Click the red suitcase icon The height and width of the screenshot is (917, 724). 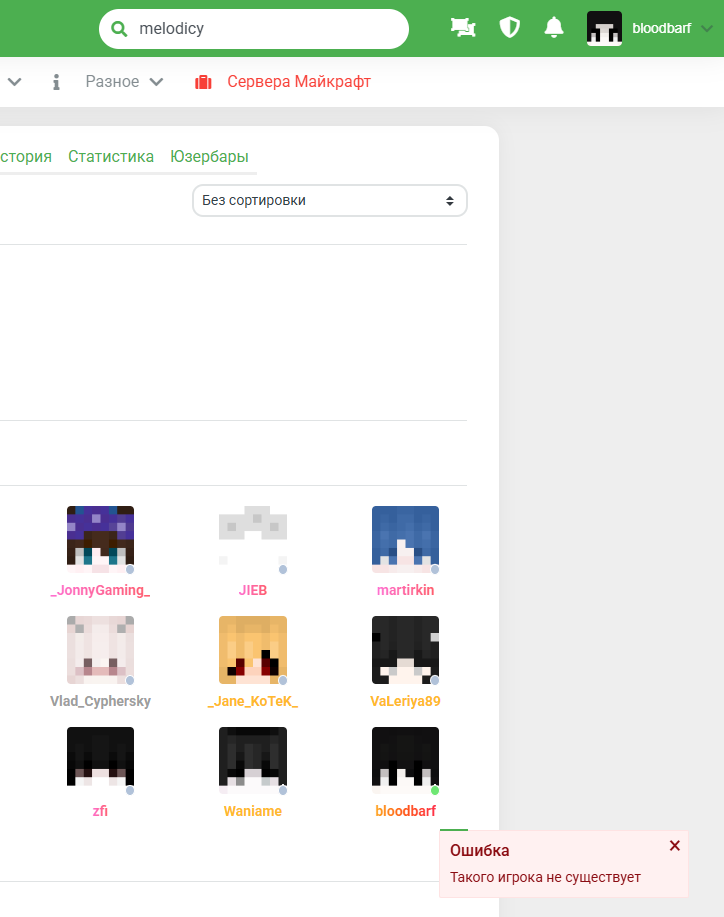[x=203, y=82]
